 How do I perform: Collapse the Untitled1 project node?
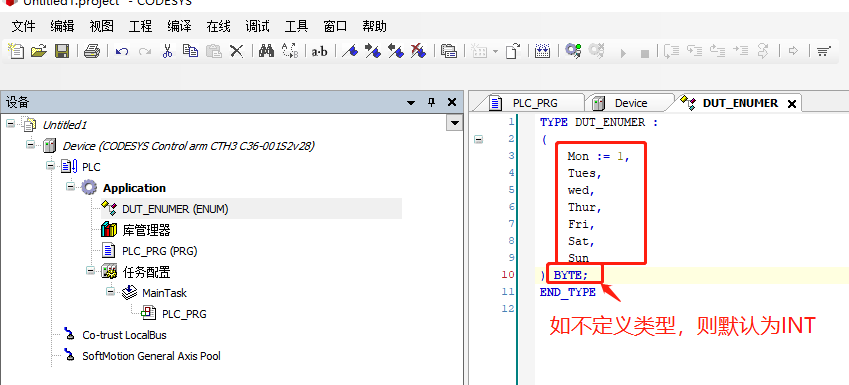coord(10,123)
